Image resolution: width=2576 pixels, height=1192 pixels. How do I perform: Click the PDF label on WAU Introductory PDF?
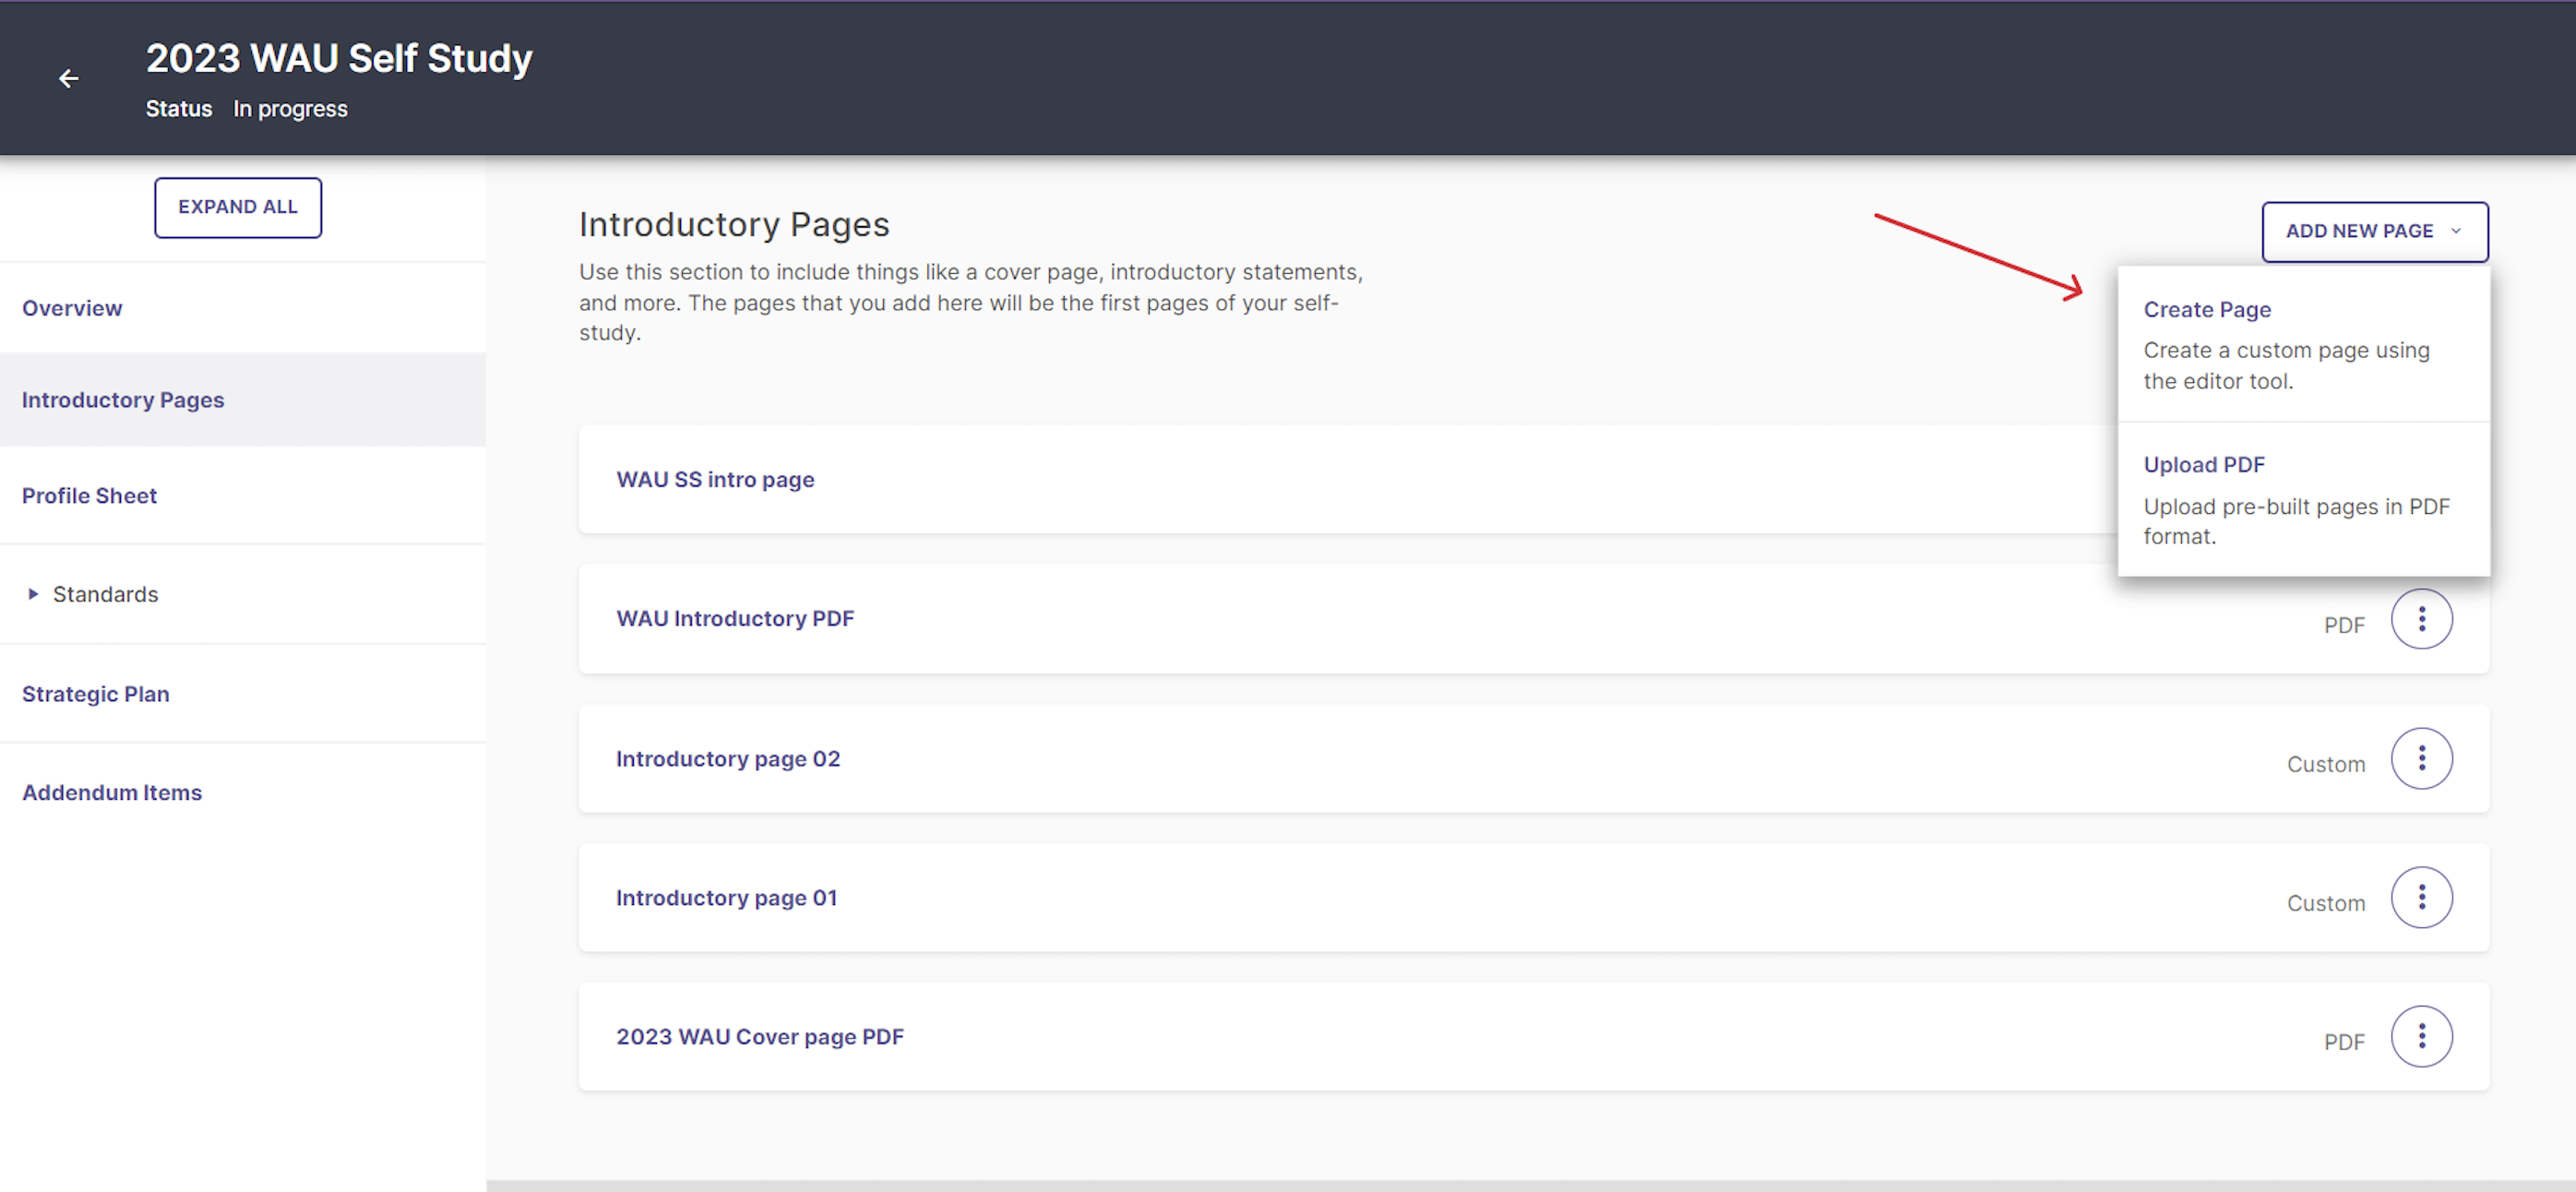pos(2344,625)
